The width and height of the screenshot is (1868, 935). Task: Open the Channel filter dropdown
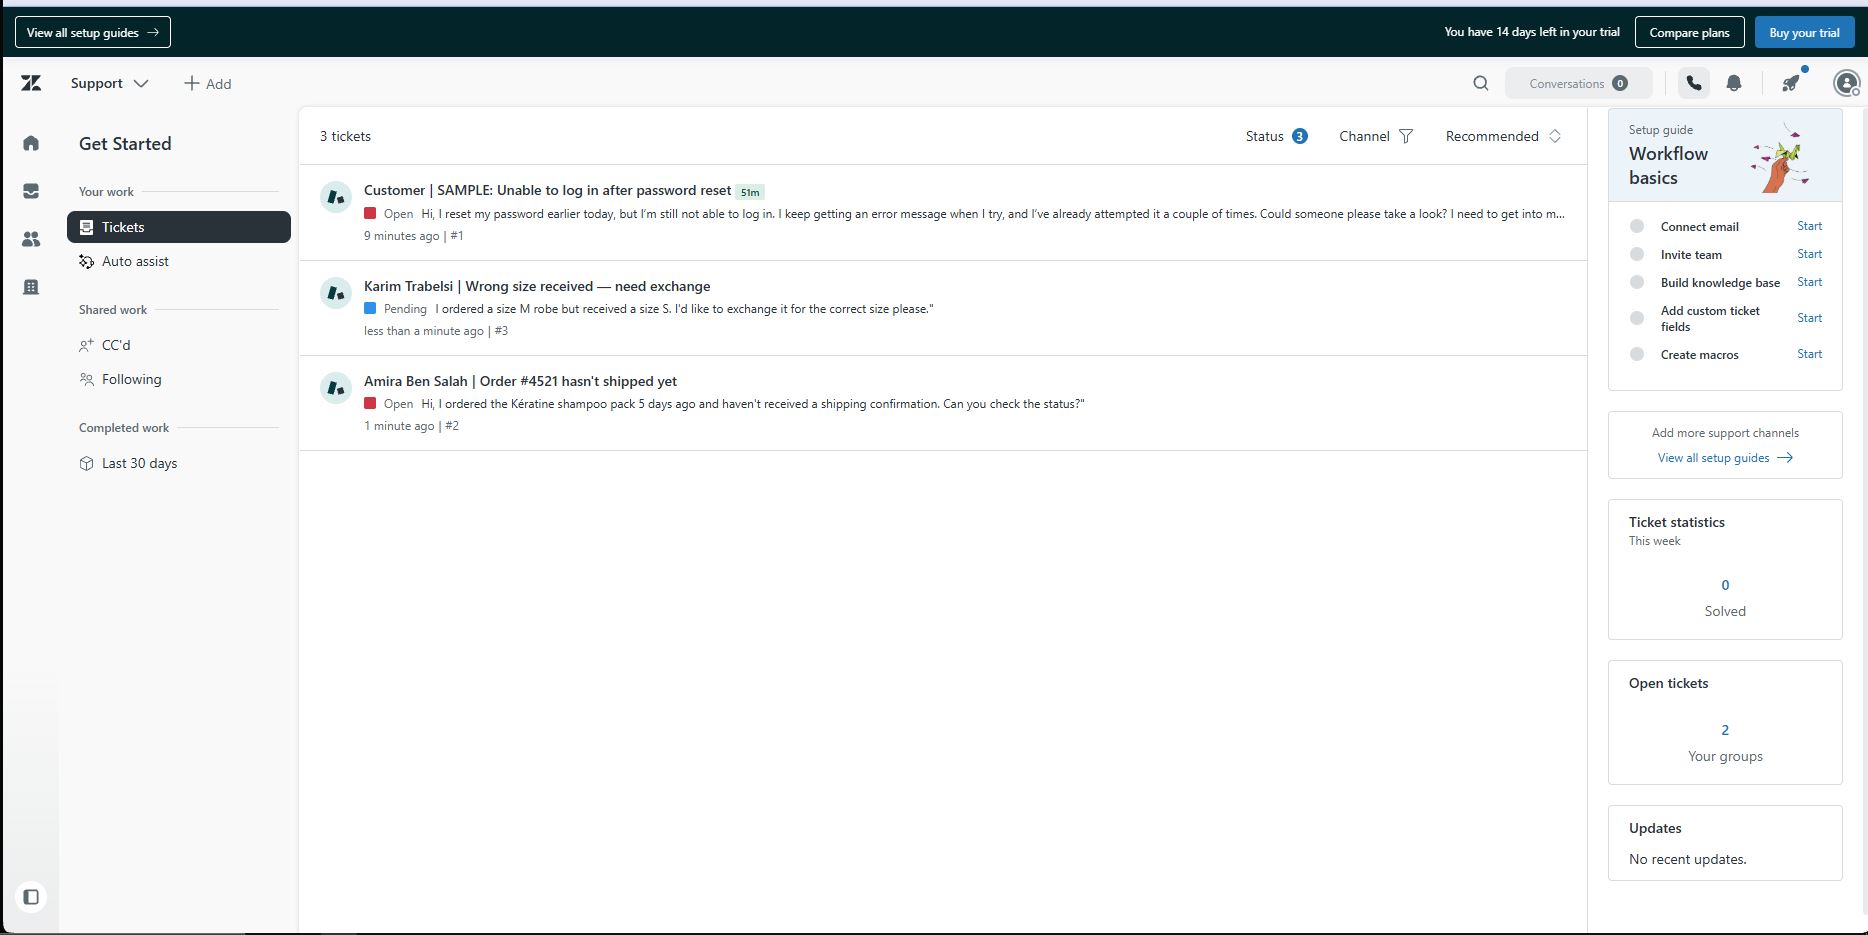[1376, 136]
